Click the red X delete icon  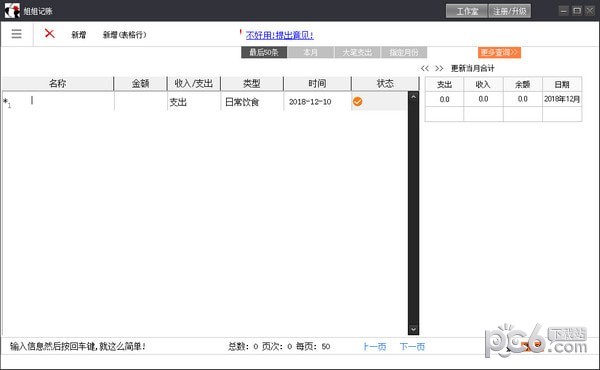pyautogui.click(x=50, y=33)
